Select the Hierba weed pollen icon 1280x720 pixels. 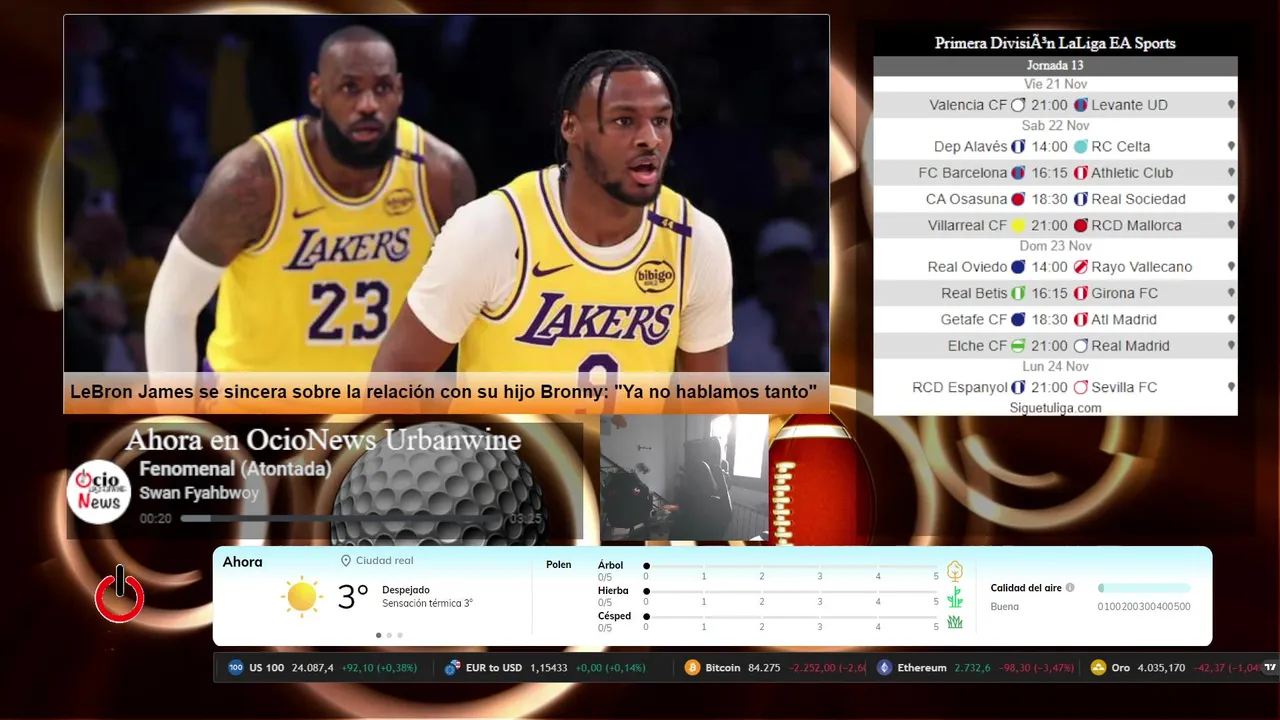(955, 597)
